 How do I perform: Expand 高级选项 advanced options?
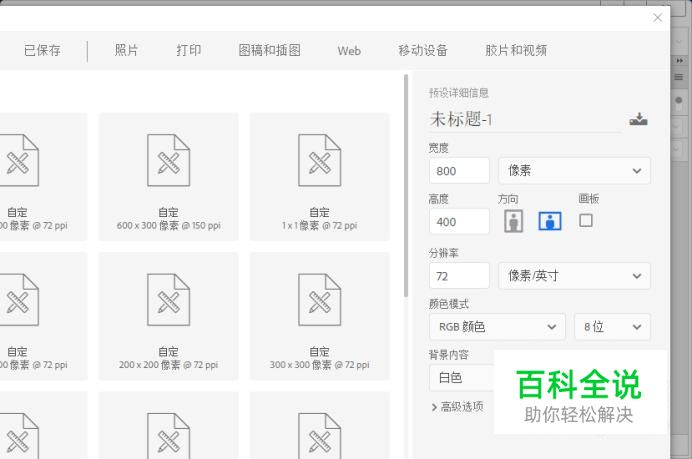457,406
